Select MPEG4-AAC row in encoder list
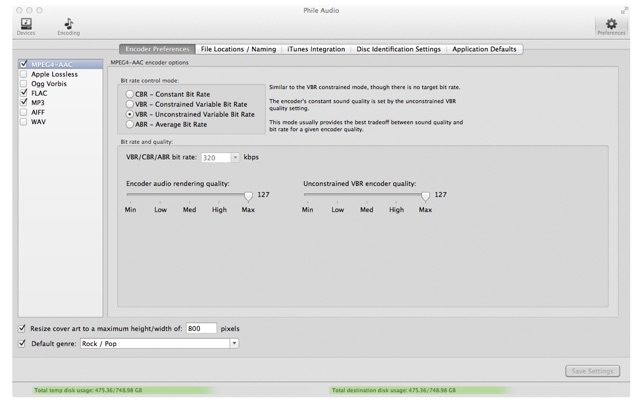The width and height of the screenshot is (643, 402). [x=60, y=64]
